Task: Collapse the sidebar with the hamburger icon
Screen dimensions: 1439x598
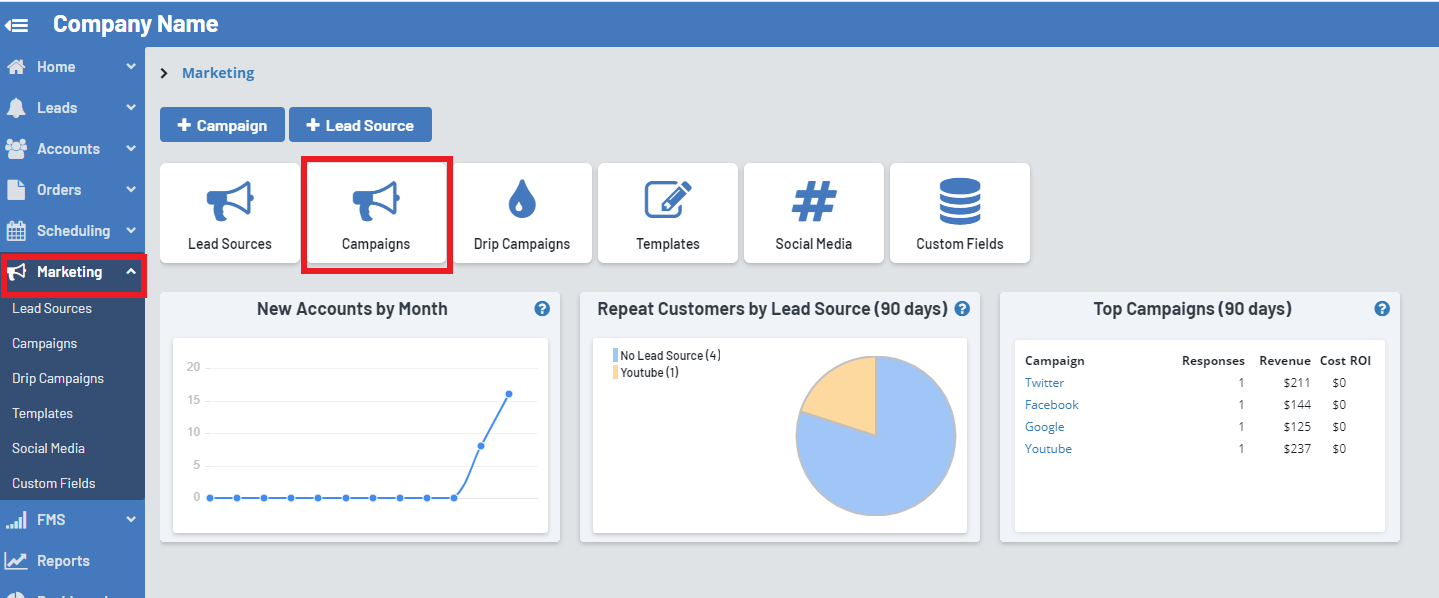Action: coord(17,25)
